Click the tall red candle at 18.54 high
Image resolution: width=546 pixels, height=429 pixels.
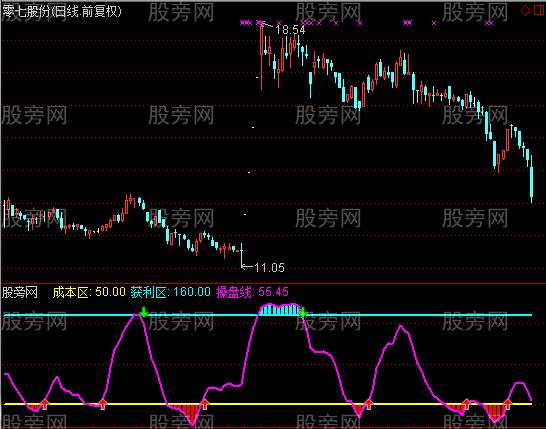click(x=262, y=57)
